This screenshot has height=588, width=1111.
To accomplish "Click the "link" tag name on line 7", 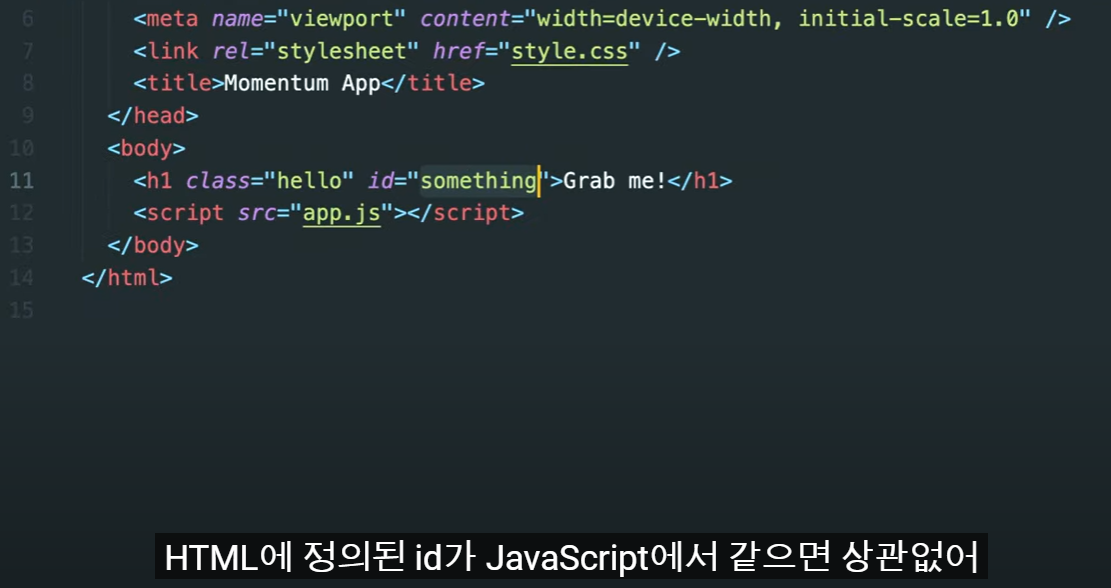I will [x=172, y=52].
